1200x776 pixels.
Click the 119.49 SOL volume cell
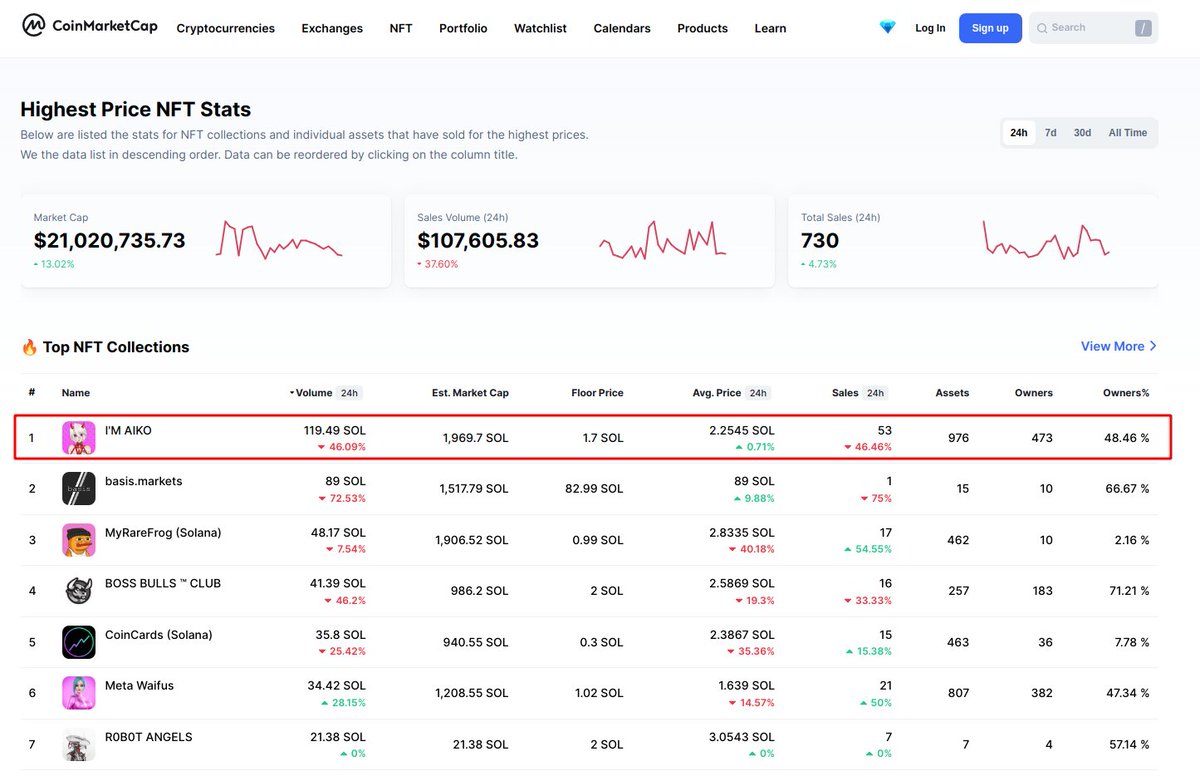coord(335,430)
